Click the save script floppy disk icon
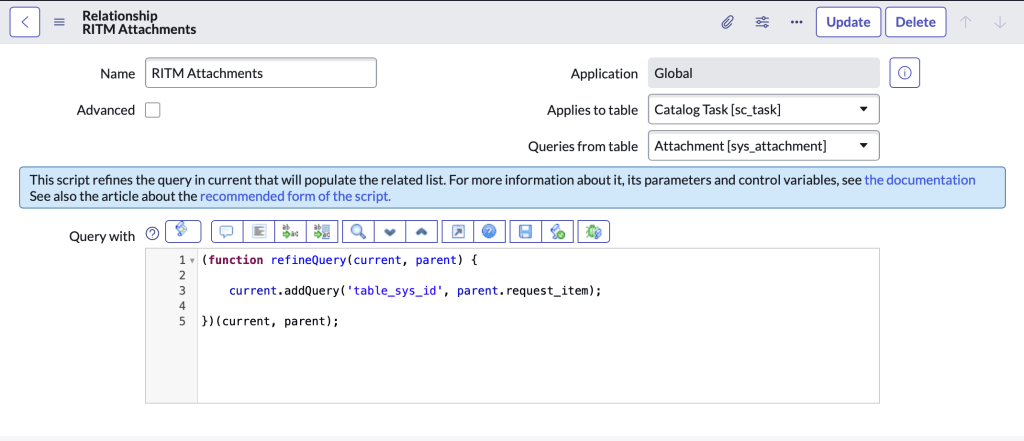Viewport: 1024px width, 441px height. click(x=525, y=231)
